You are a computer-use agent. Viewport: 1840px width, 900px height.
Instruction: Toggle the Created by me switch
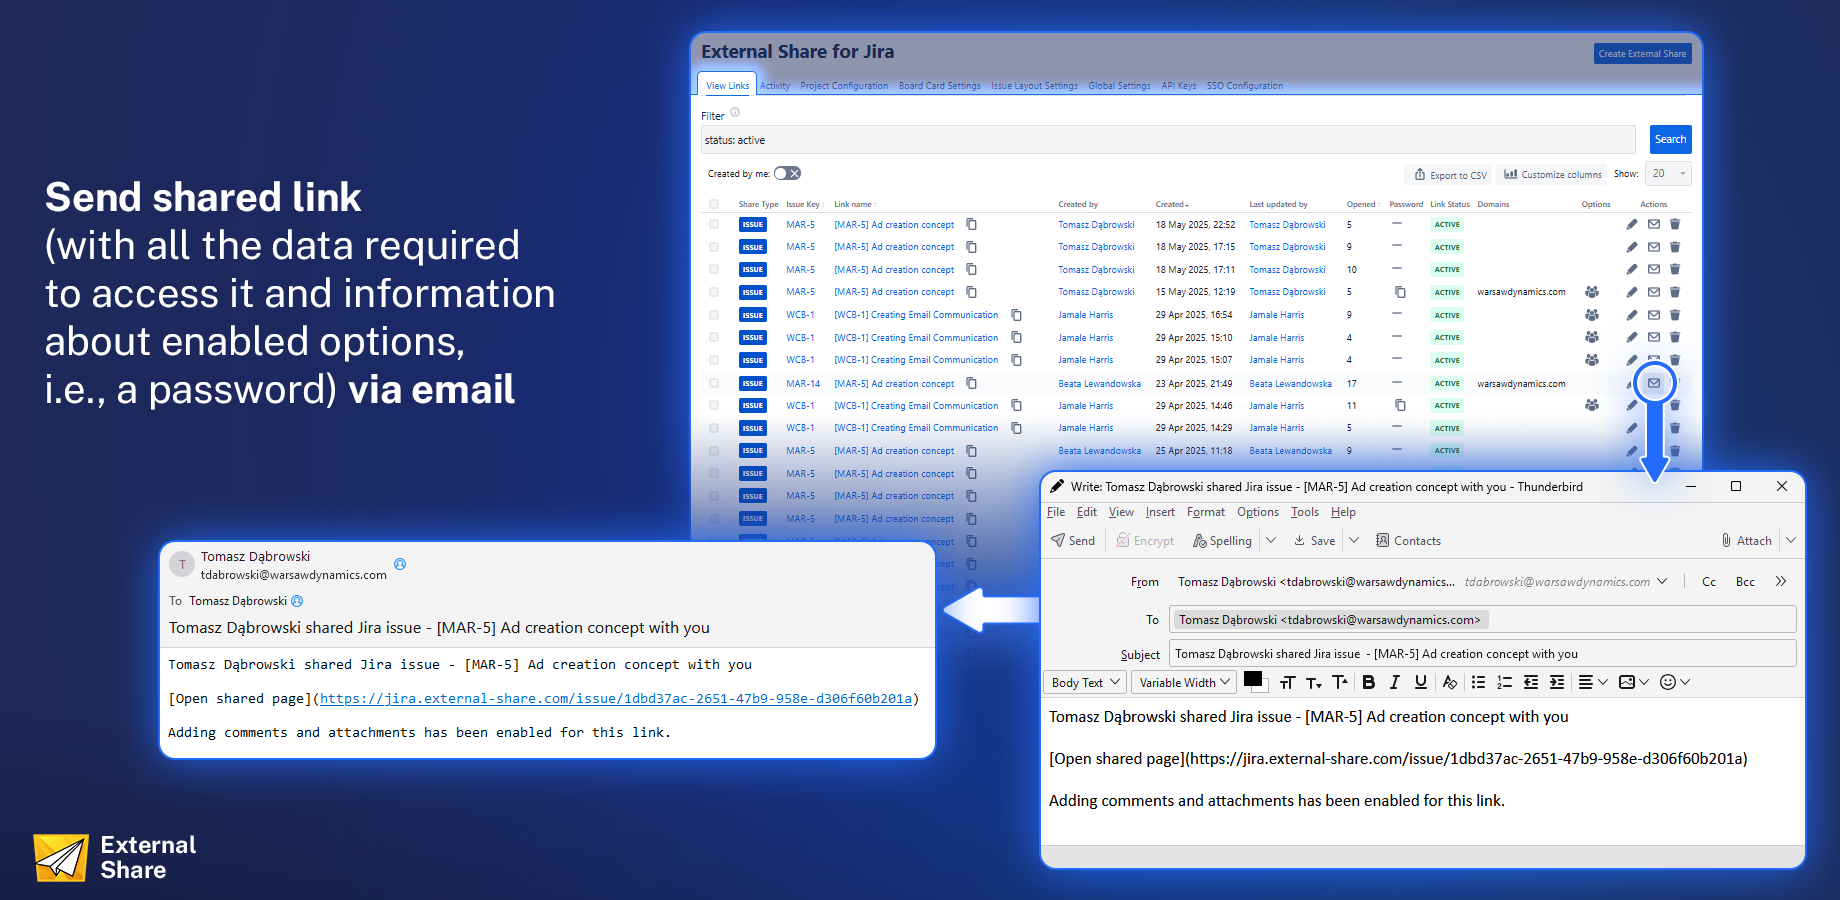click(787, 173)
